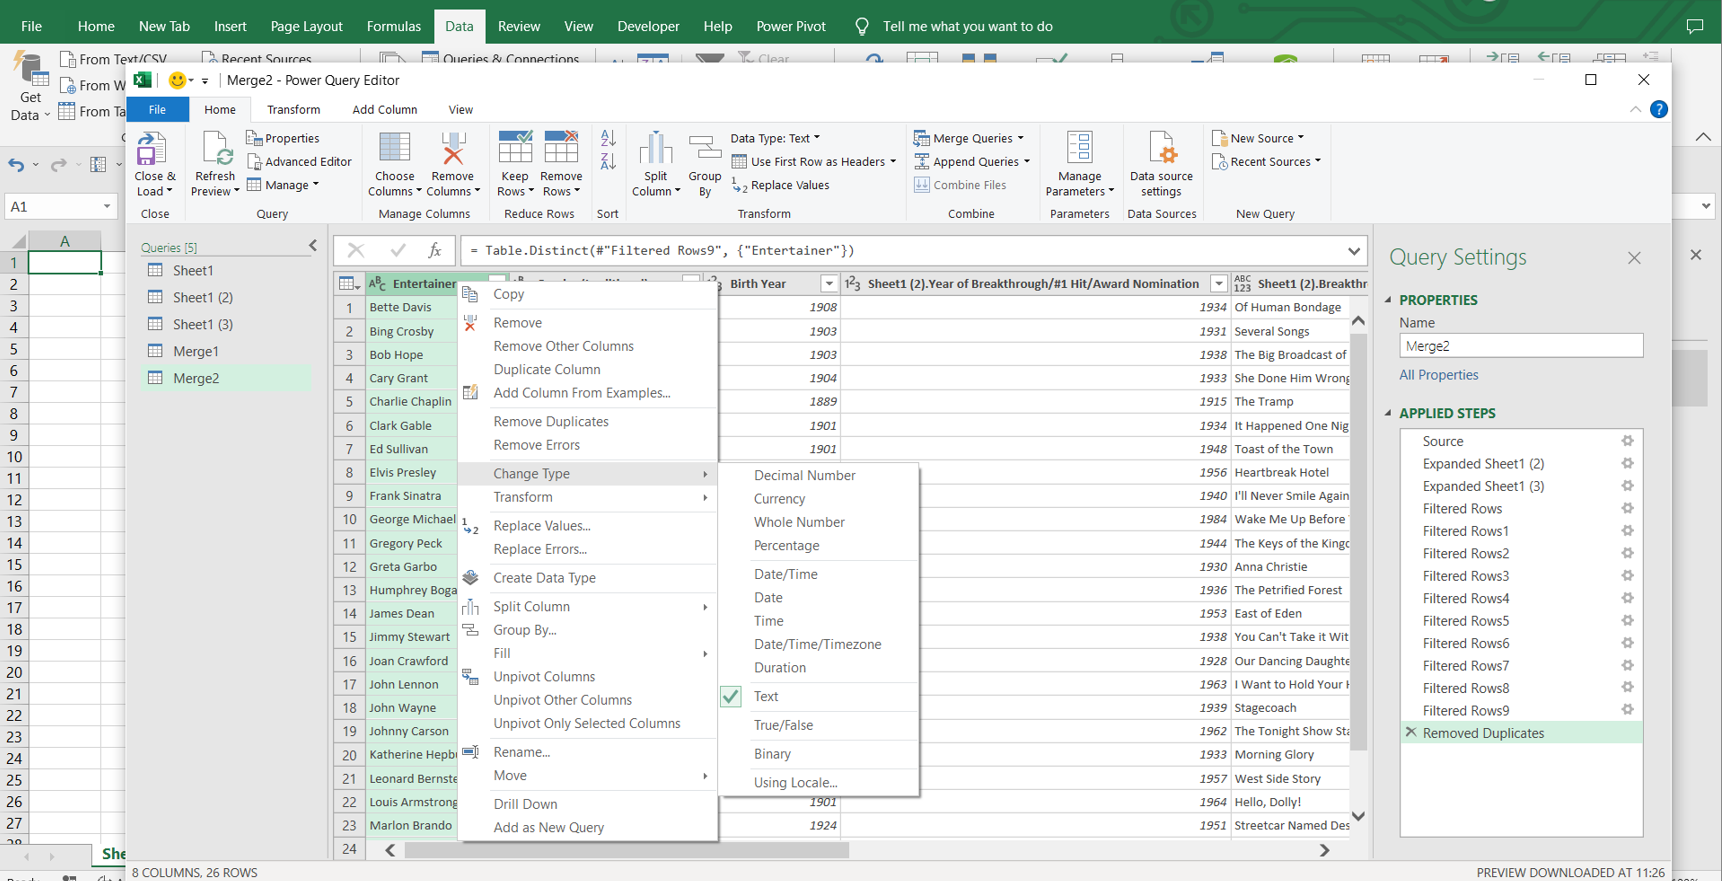Image resolution: width=1722 pixels, height=881 pixels.
Task: Select Whole Number in the submenu
Action: coord(799,522)
